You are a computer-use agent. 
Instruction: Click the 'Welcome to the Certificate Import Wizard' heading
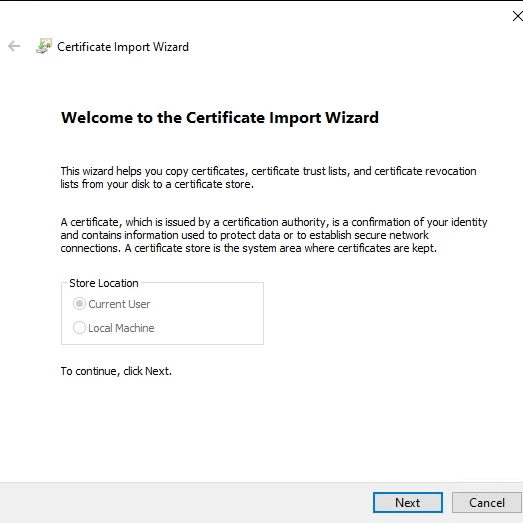coord(220,118)
